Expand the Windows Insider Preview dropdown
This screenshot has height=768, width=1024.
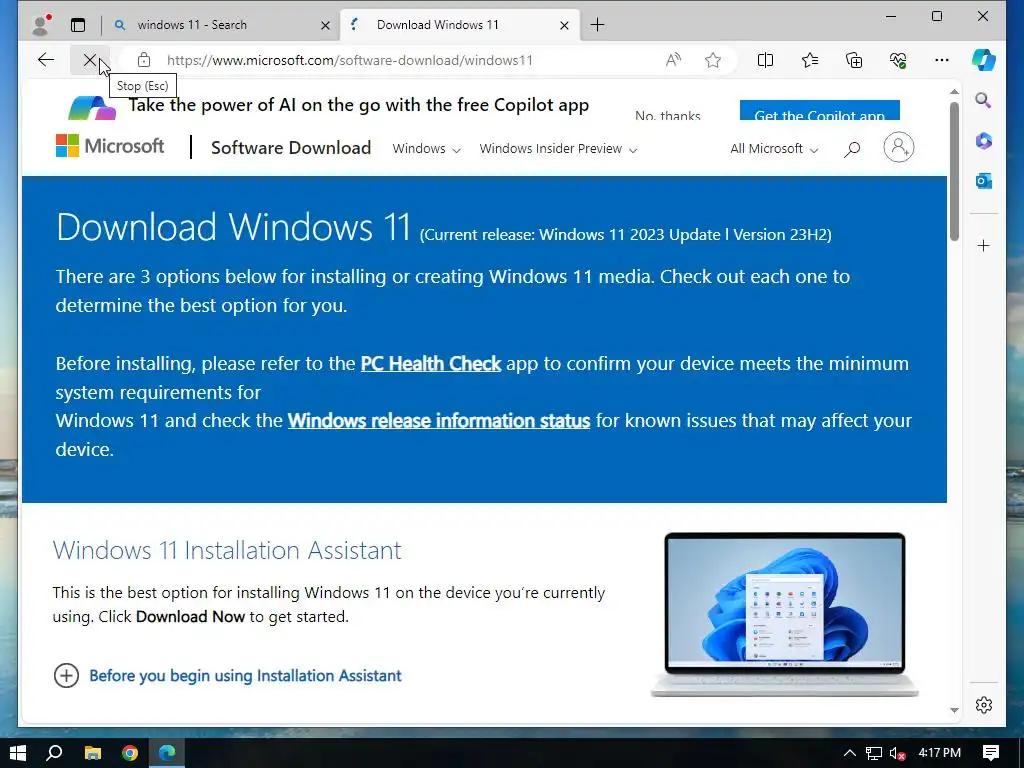coord(558,149)
